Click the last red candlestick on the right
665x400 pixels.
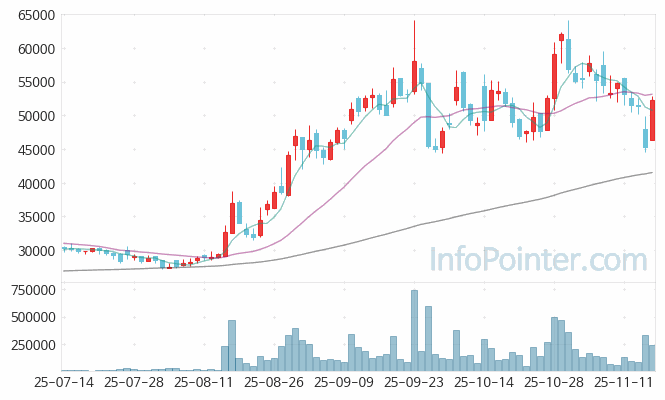tap(652, 119)
